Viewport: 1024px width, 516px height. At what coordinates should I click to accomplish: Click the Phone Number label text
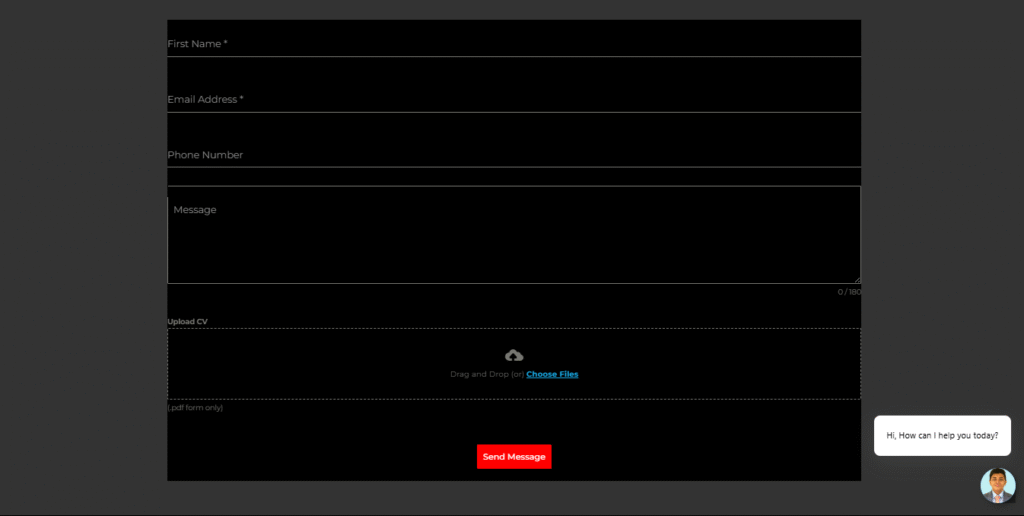pyautogui.click(x=205, y=155)
